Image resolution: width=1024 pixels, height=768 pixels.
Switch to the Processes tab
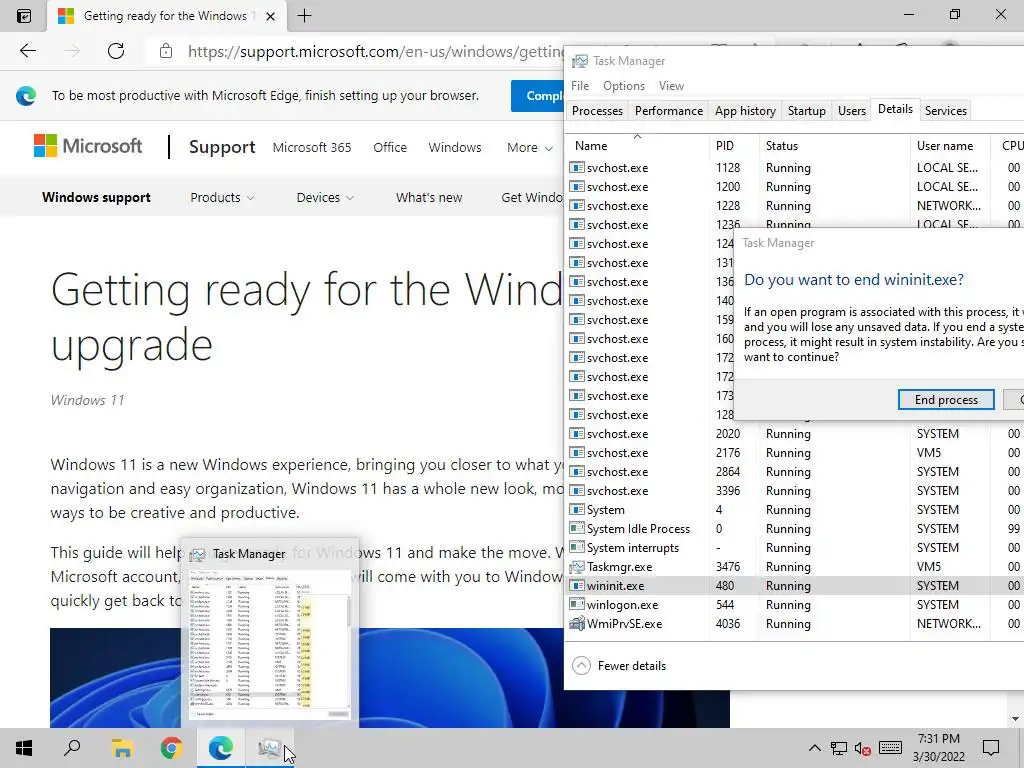pos(597,111)
